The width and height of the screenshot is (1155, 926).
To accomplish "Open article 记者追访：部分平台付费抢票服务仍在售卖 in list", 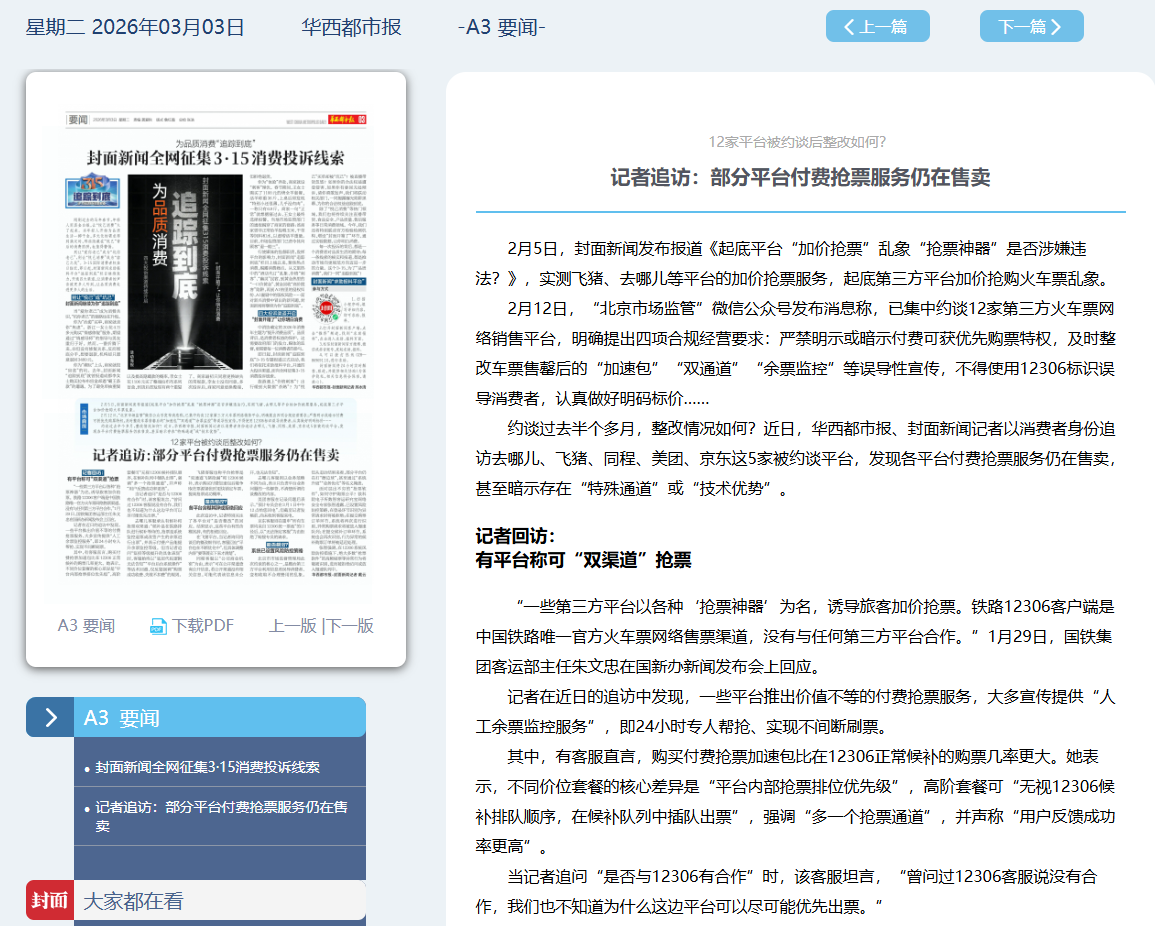I will [221, 816].
